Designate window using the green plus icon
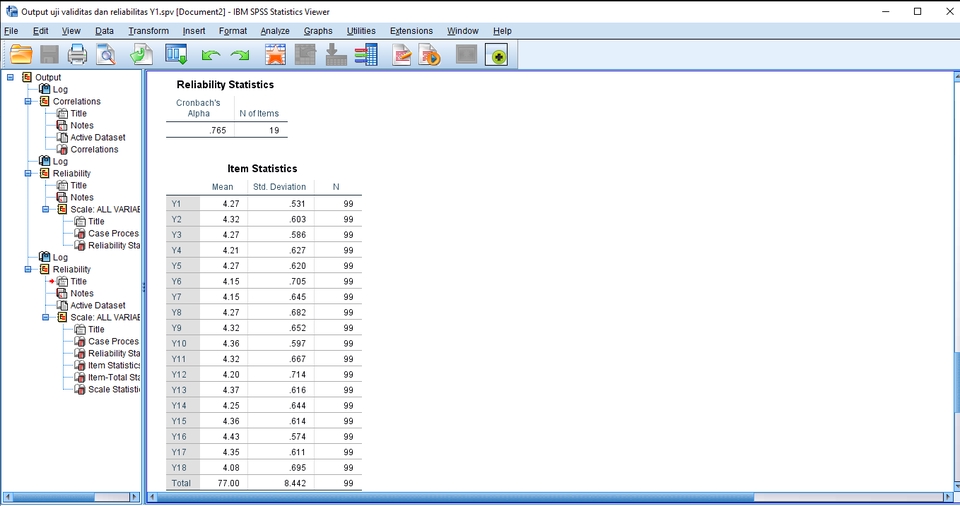The width and height of the screenshot is (960, 506). click(x=497, y=55)
